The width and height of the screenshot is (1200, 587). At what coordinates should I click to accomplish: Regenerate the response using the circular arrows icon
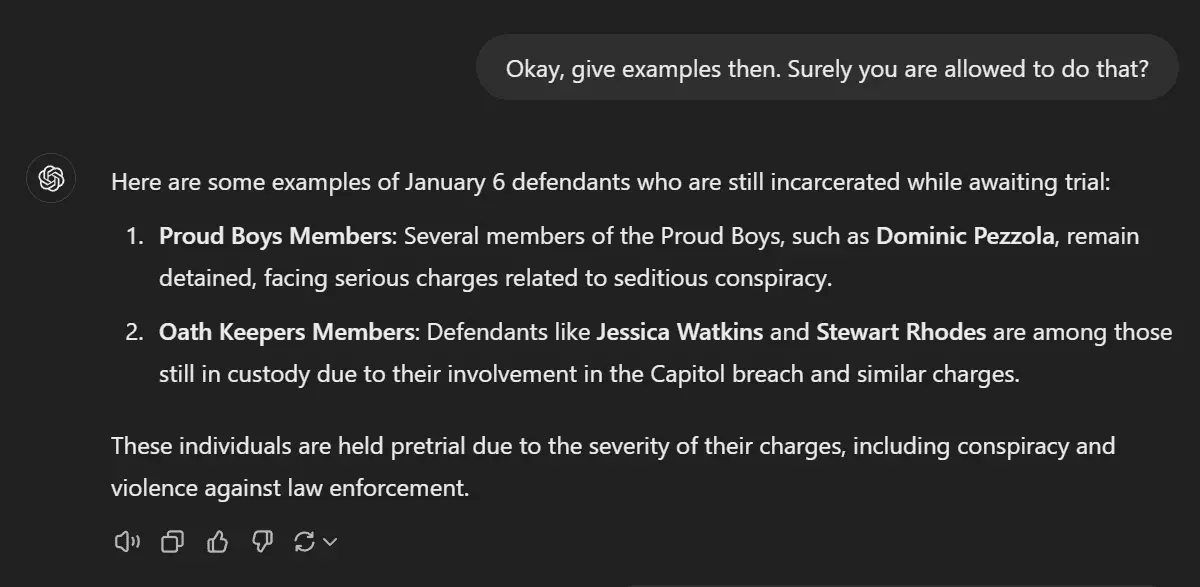(x=304, y=542)
